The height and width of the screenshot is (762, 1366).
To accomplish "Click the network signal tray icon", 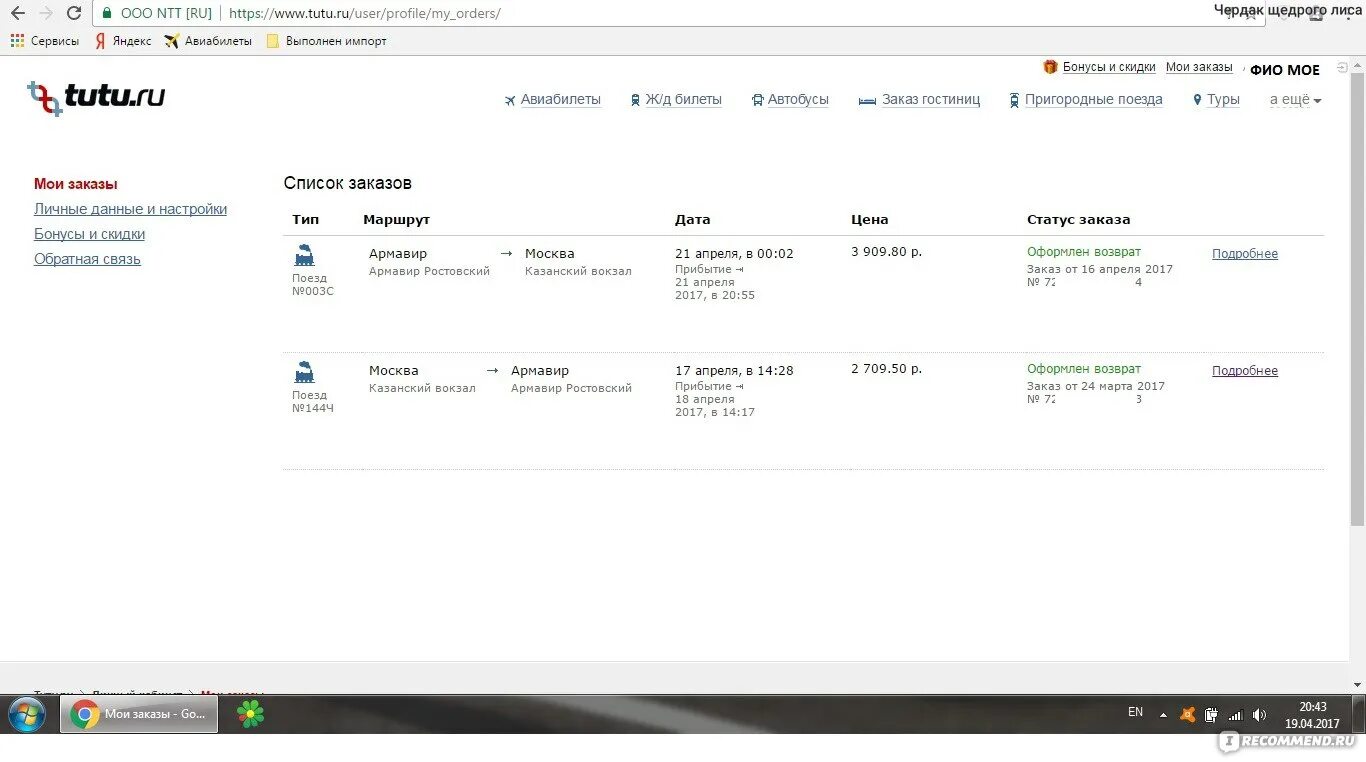I will click(1235, 714).
